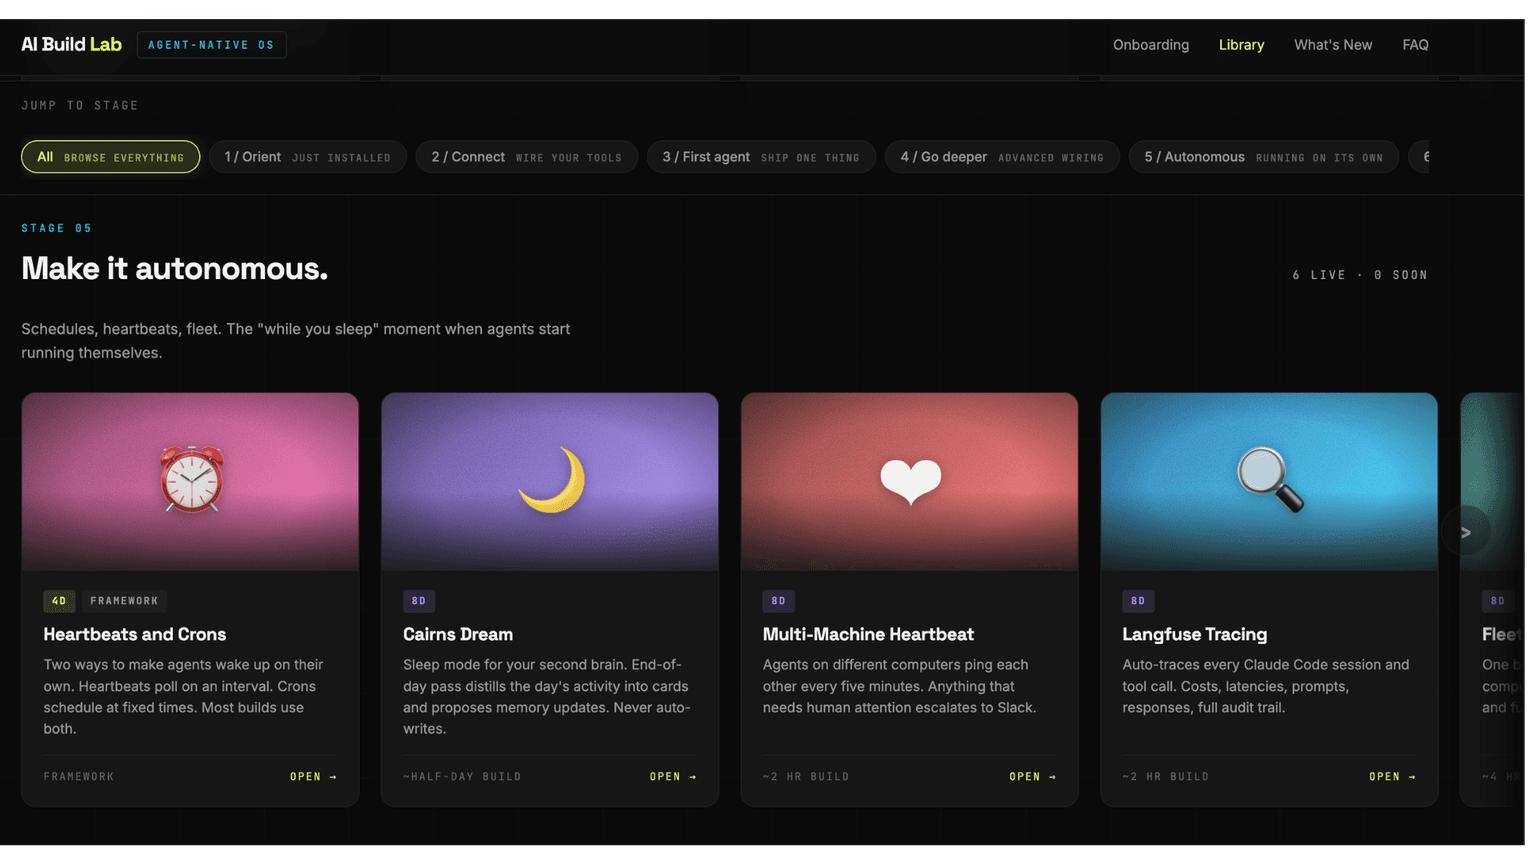
Task: Select the 1 / Orient stage filter
Action: click(307, 157)
